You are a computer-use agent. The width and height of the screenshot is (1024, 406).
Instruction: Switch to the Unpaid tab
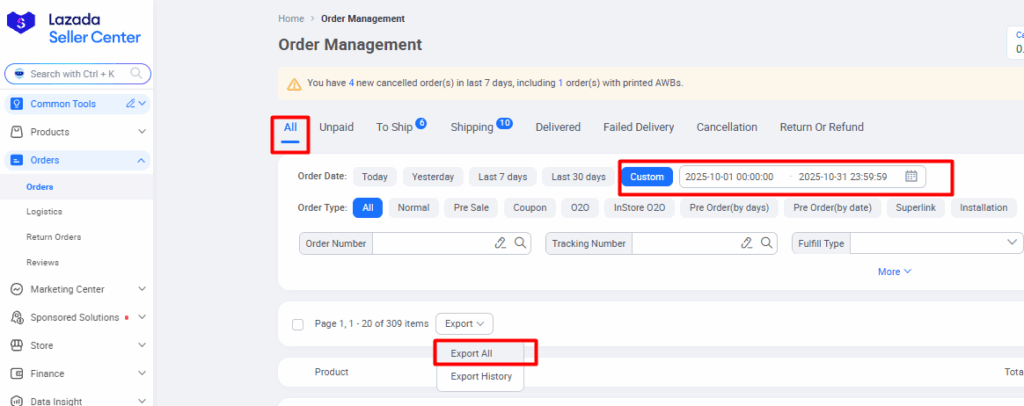pos(336,127)
